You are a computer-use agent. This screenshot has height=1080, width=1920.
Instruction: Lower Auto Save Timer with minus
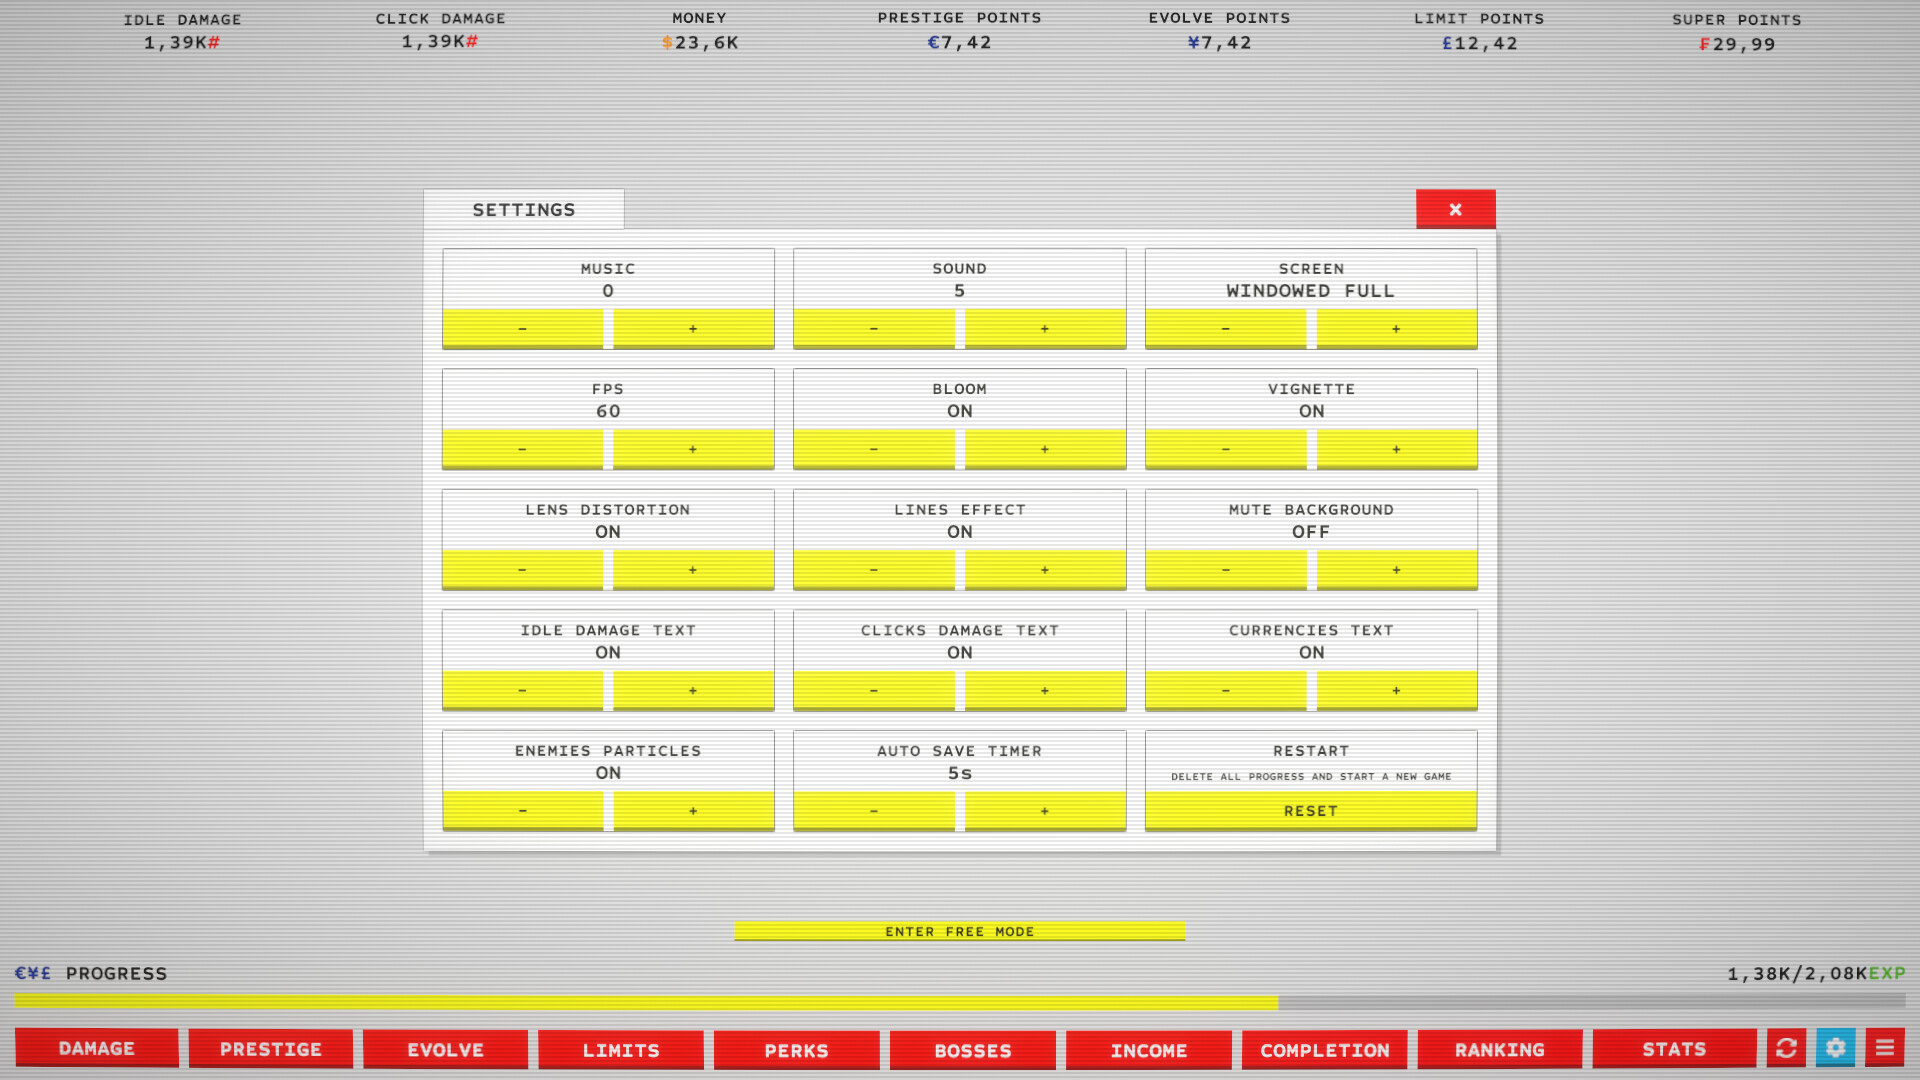[x=874, y=811]
